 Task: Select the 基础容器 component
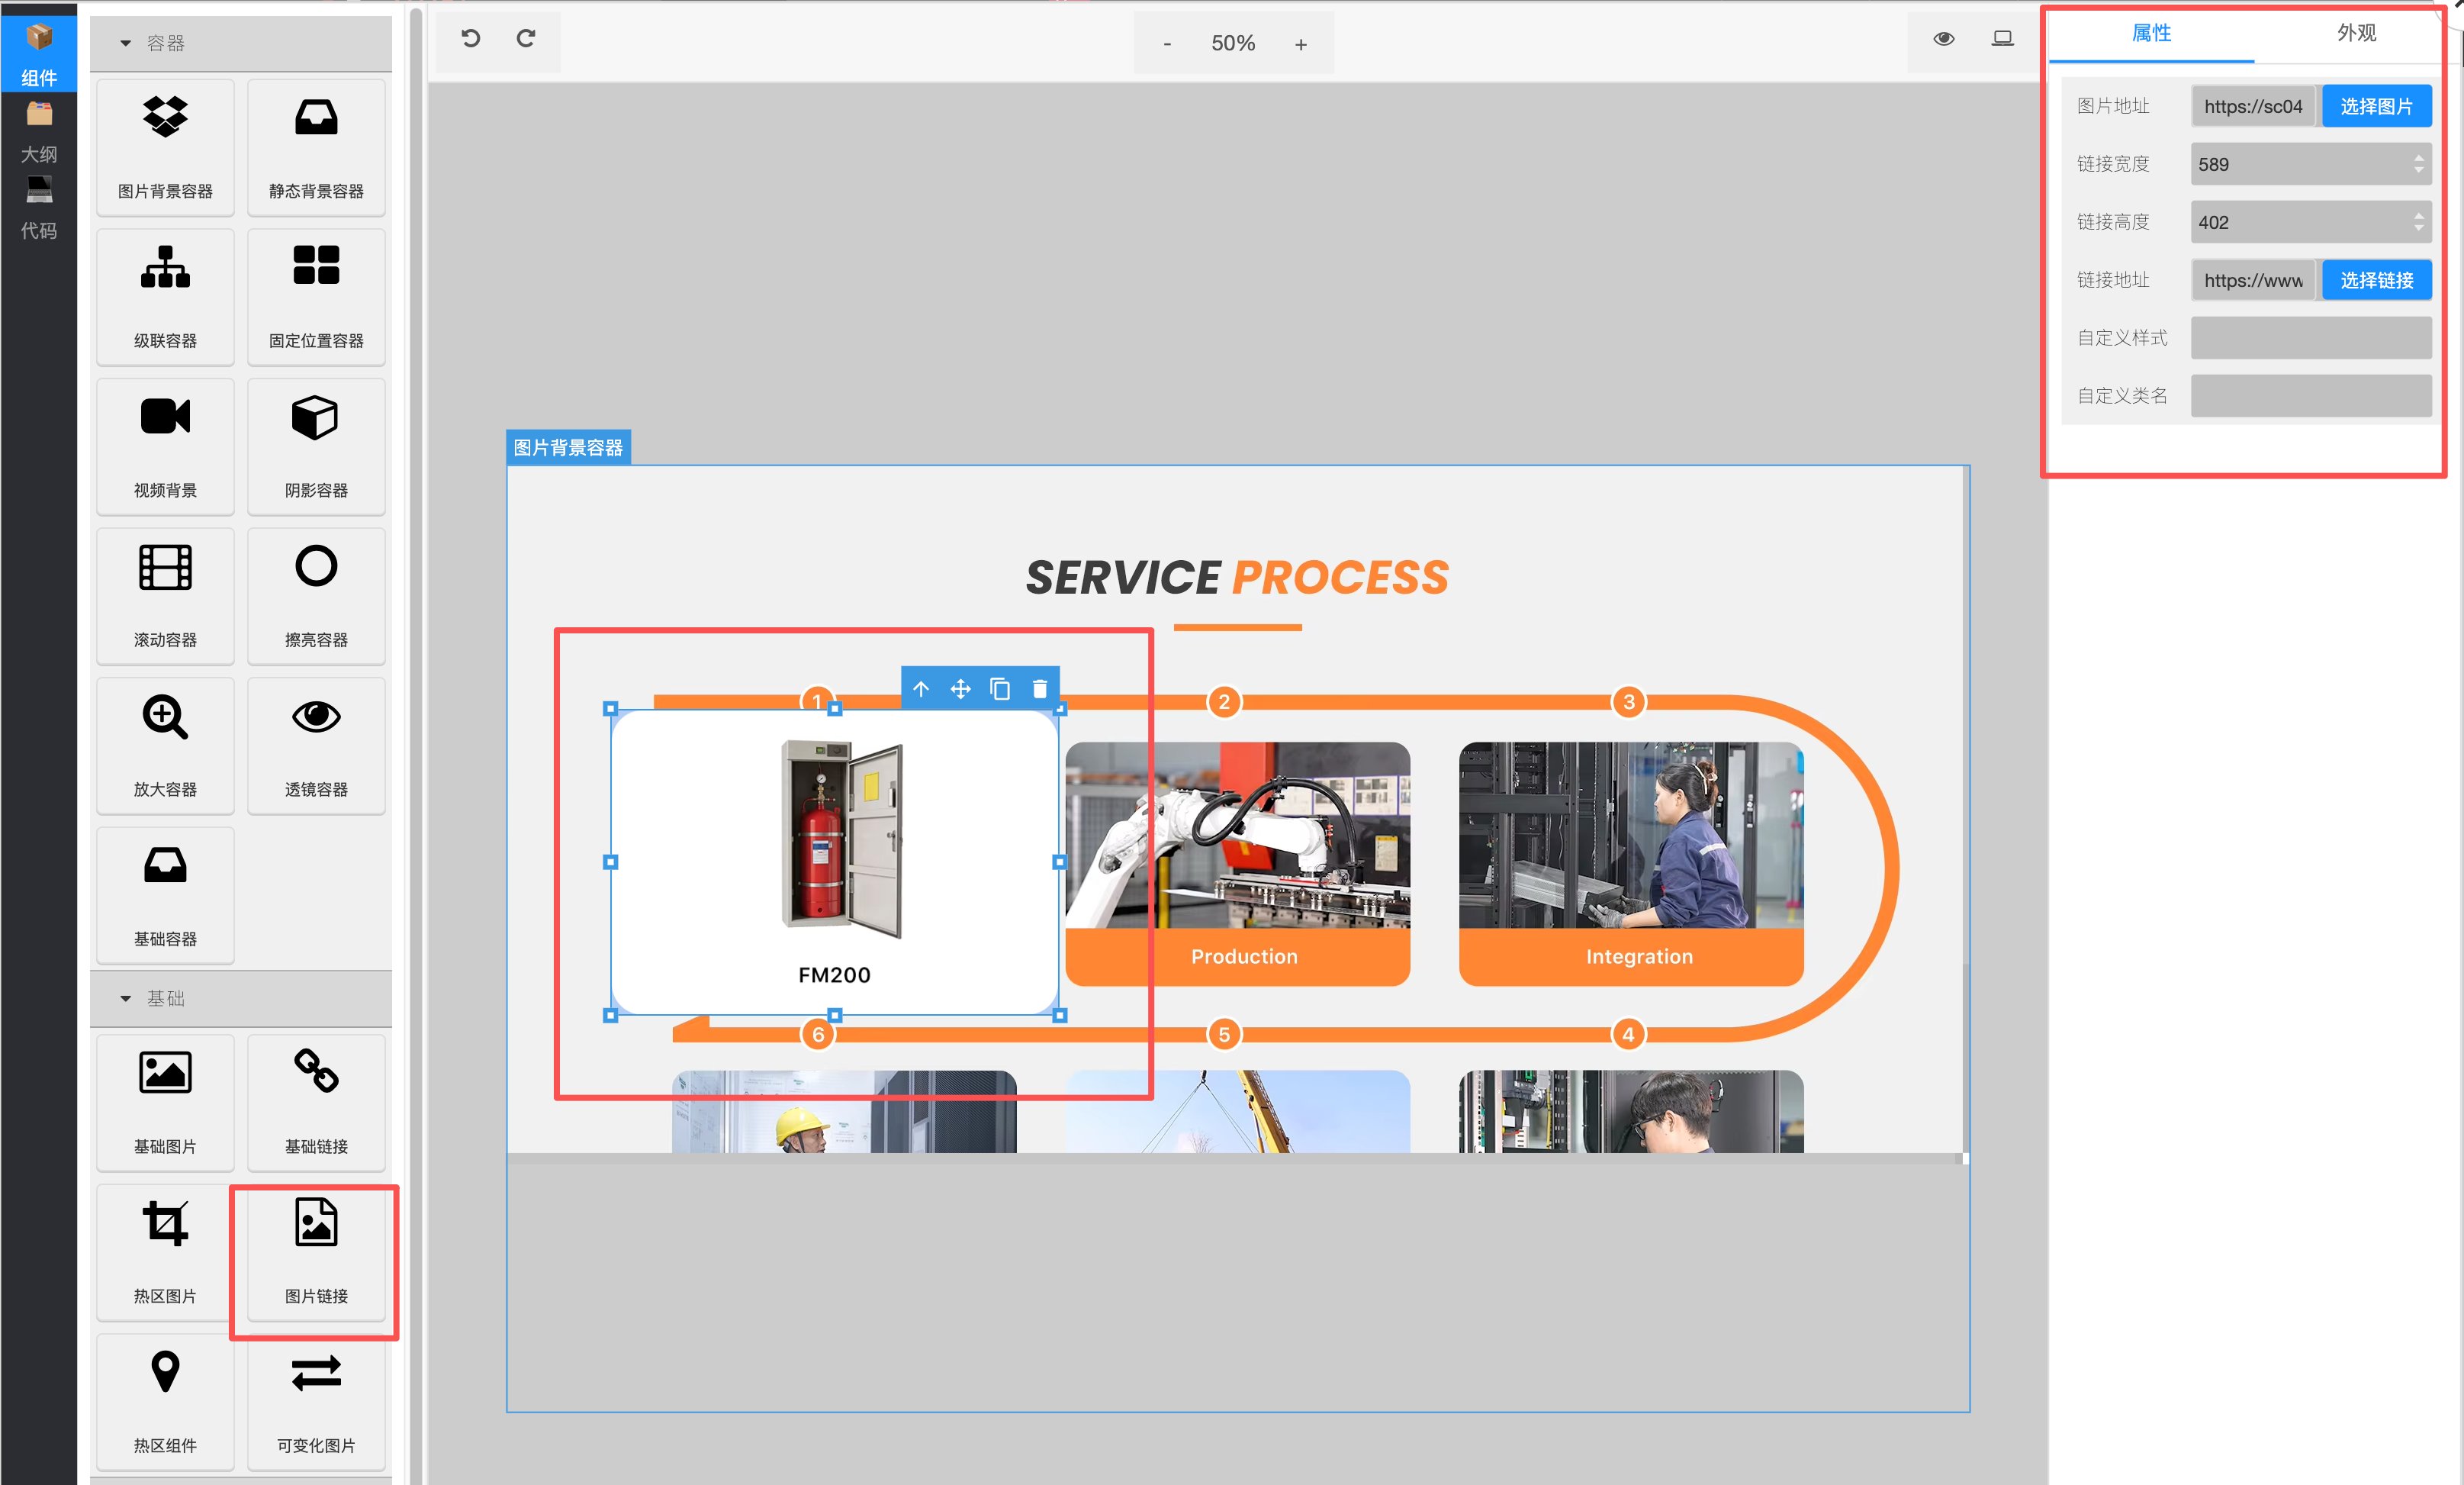165,895
